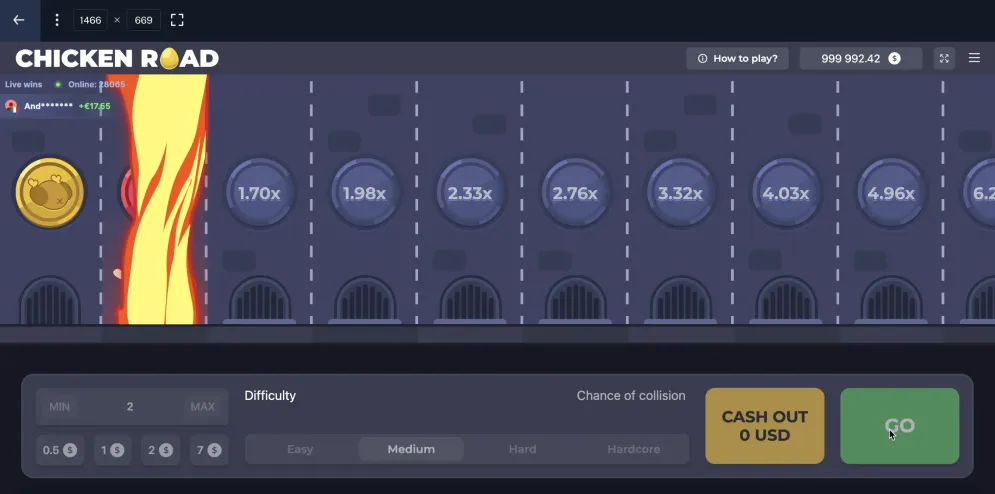Click the green GO button

[900, 426]
